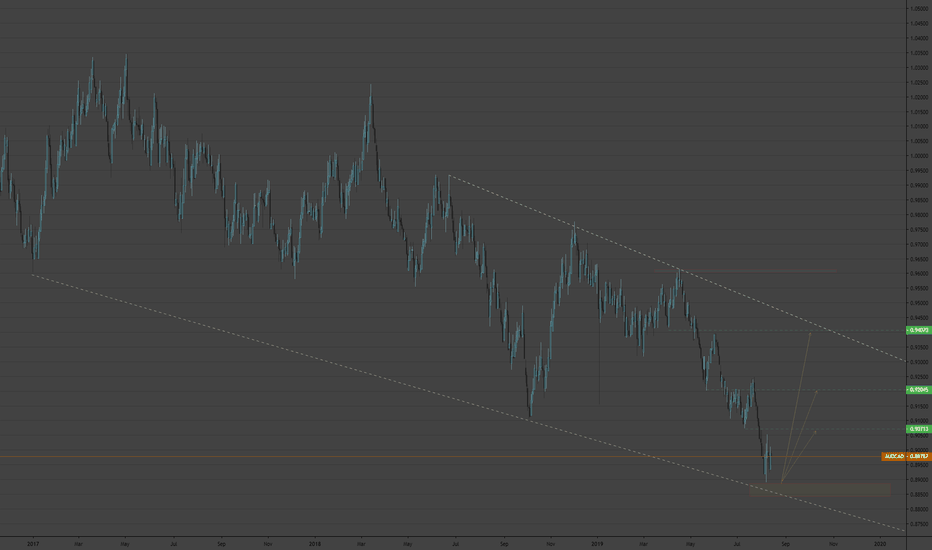Screen dimensions: 932x550
Task: Select the orange horizontal price line
Action: 440,457
